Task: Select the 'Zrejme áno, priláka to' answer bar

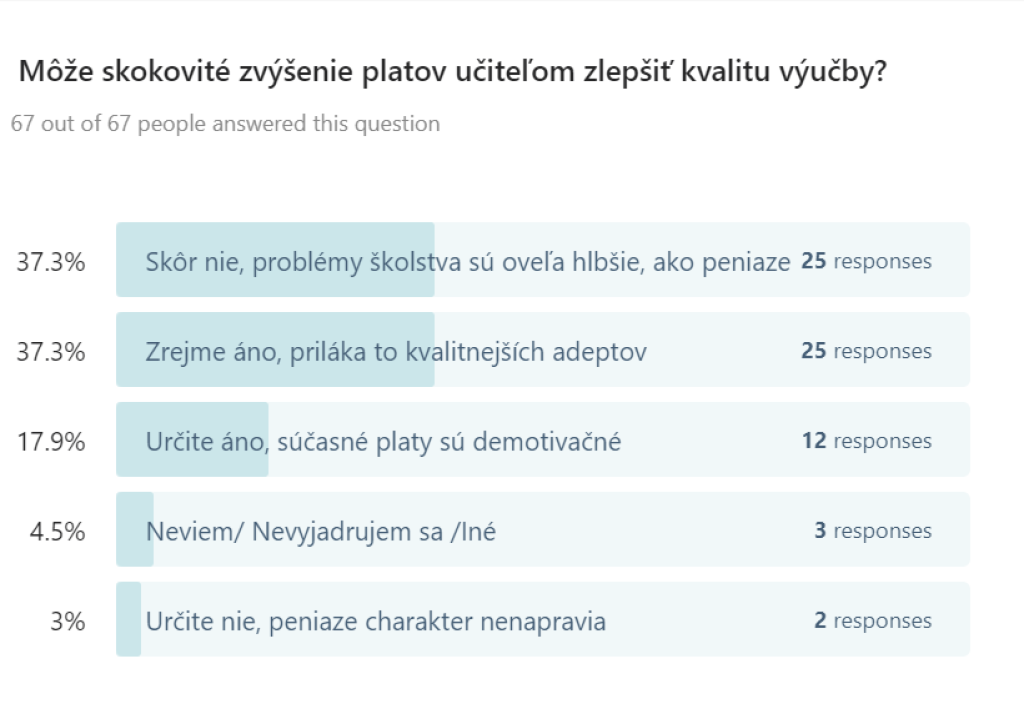Action: [x=543, y=350]
